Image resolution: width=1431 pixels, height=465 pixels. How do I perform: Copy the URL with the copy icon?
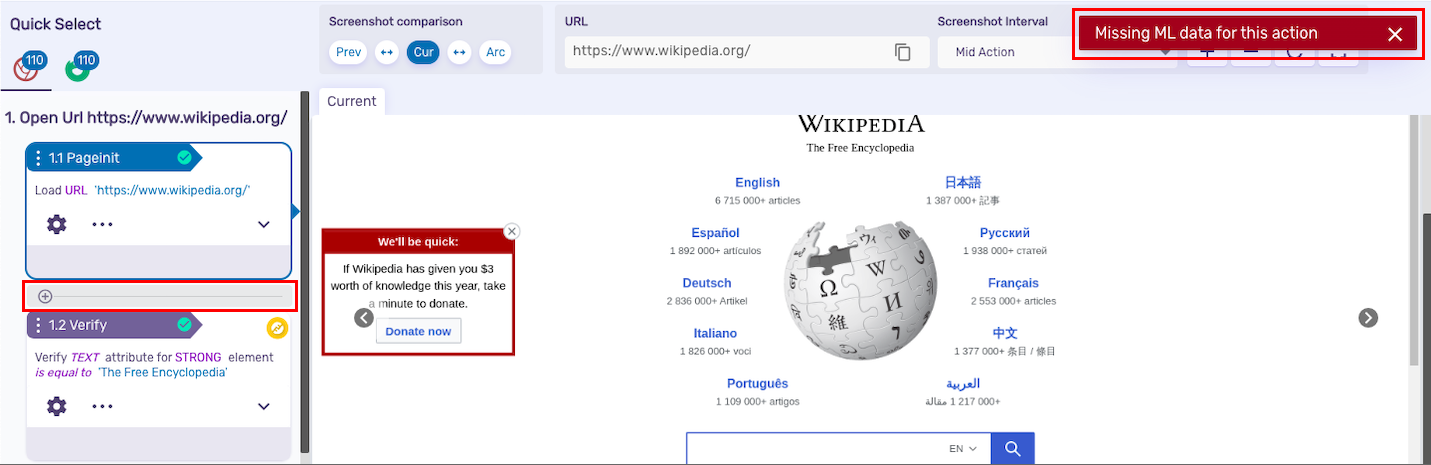pos(903,52)
